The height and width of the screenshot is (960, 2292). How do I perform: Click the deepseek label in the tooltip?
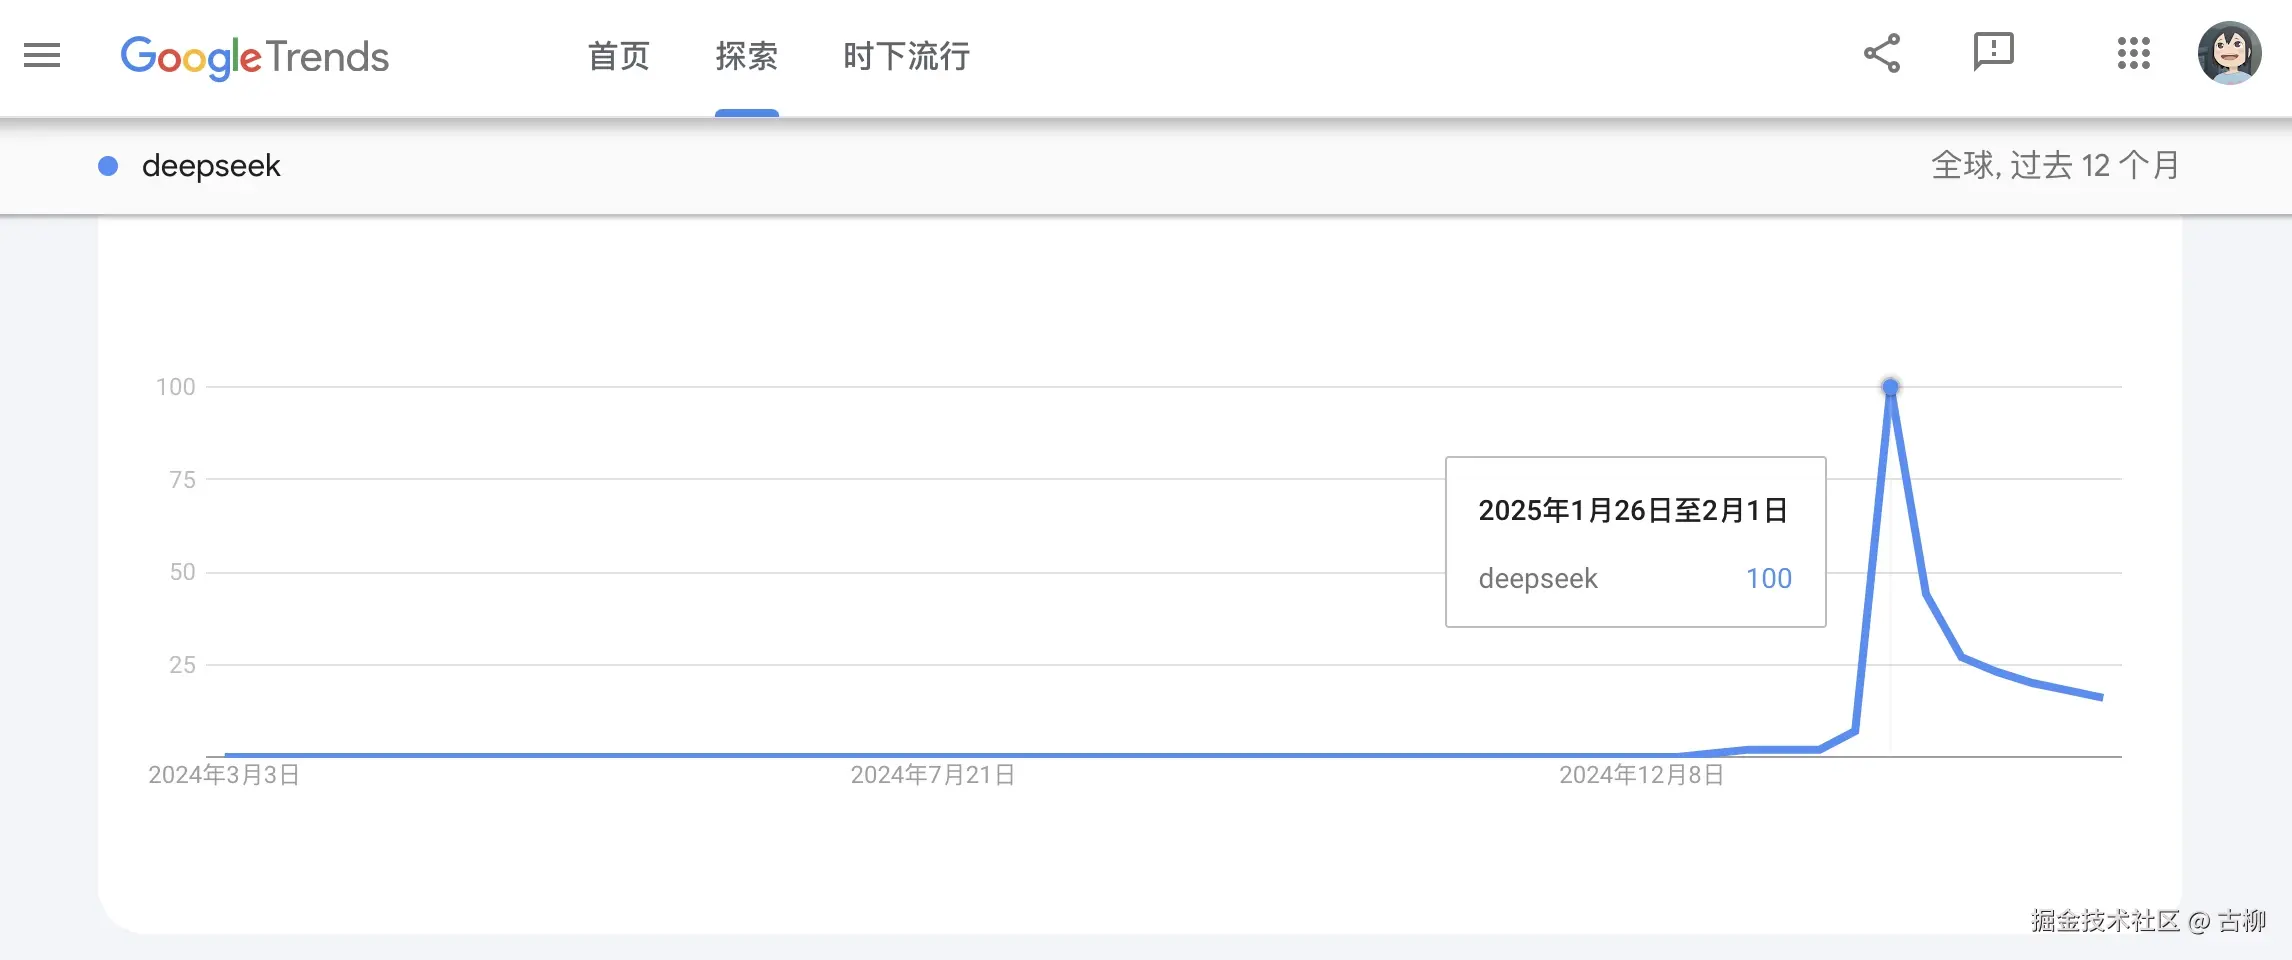coord(1538,580)
